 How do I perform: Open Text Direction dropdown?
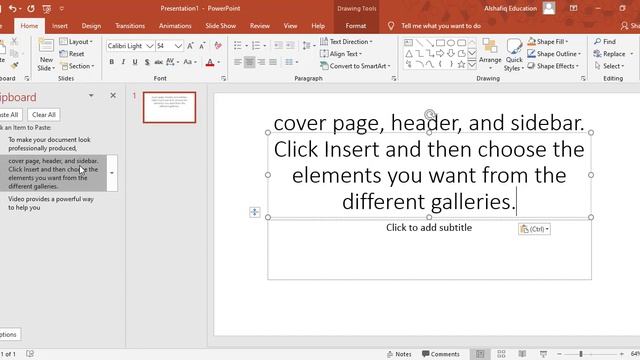(x=346, y=42)
